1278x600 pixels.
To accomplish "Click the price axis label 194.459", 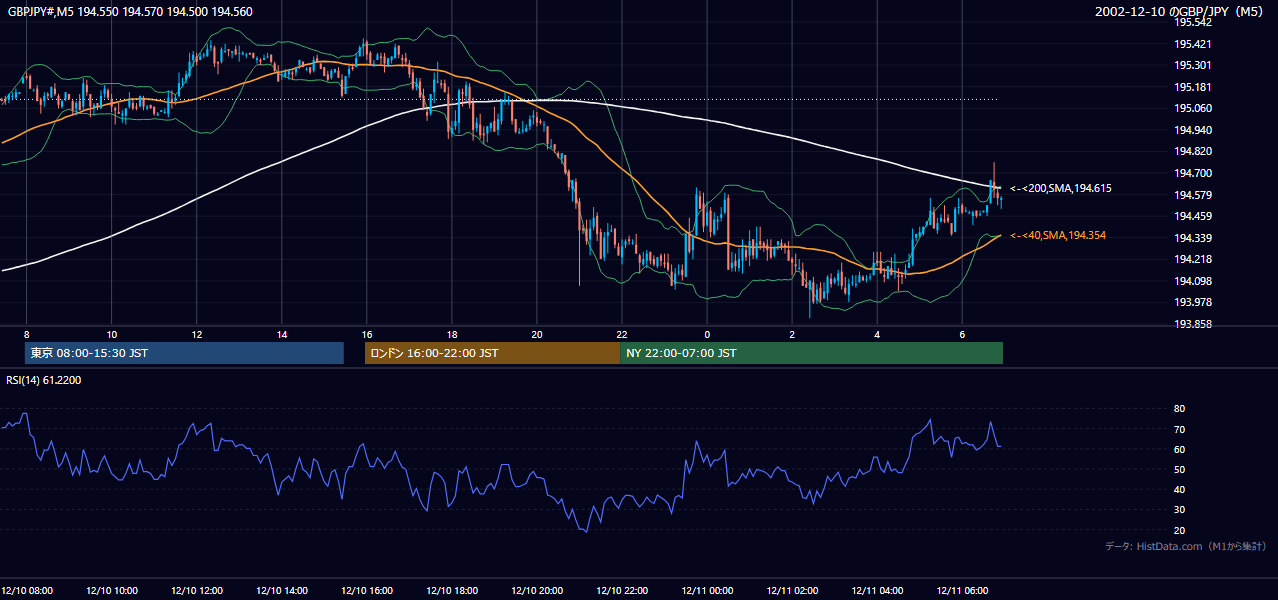I will [1192, 216].
